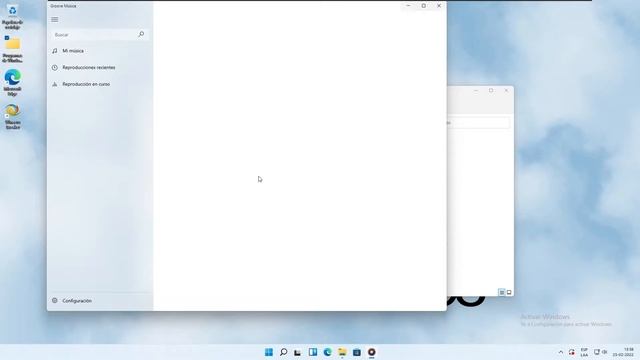This screenshot has height=360, width=640.
Task: Switch background window to details view
Action: [x=502, y=292]
